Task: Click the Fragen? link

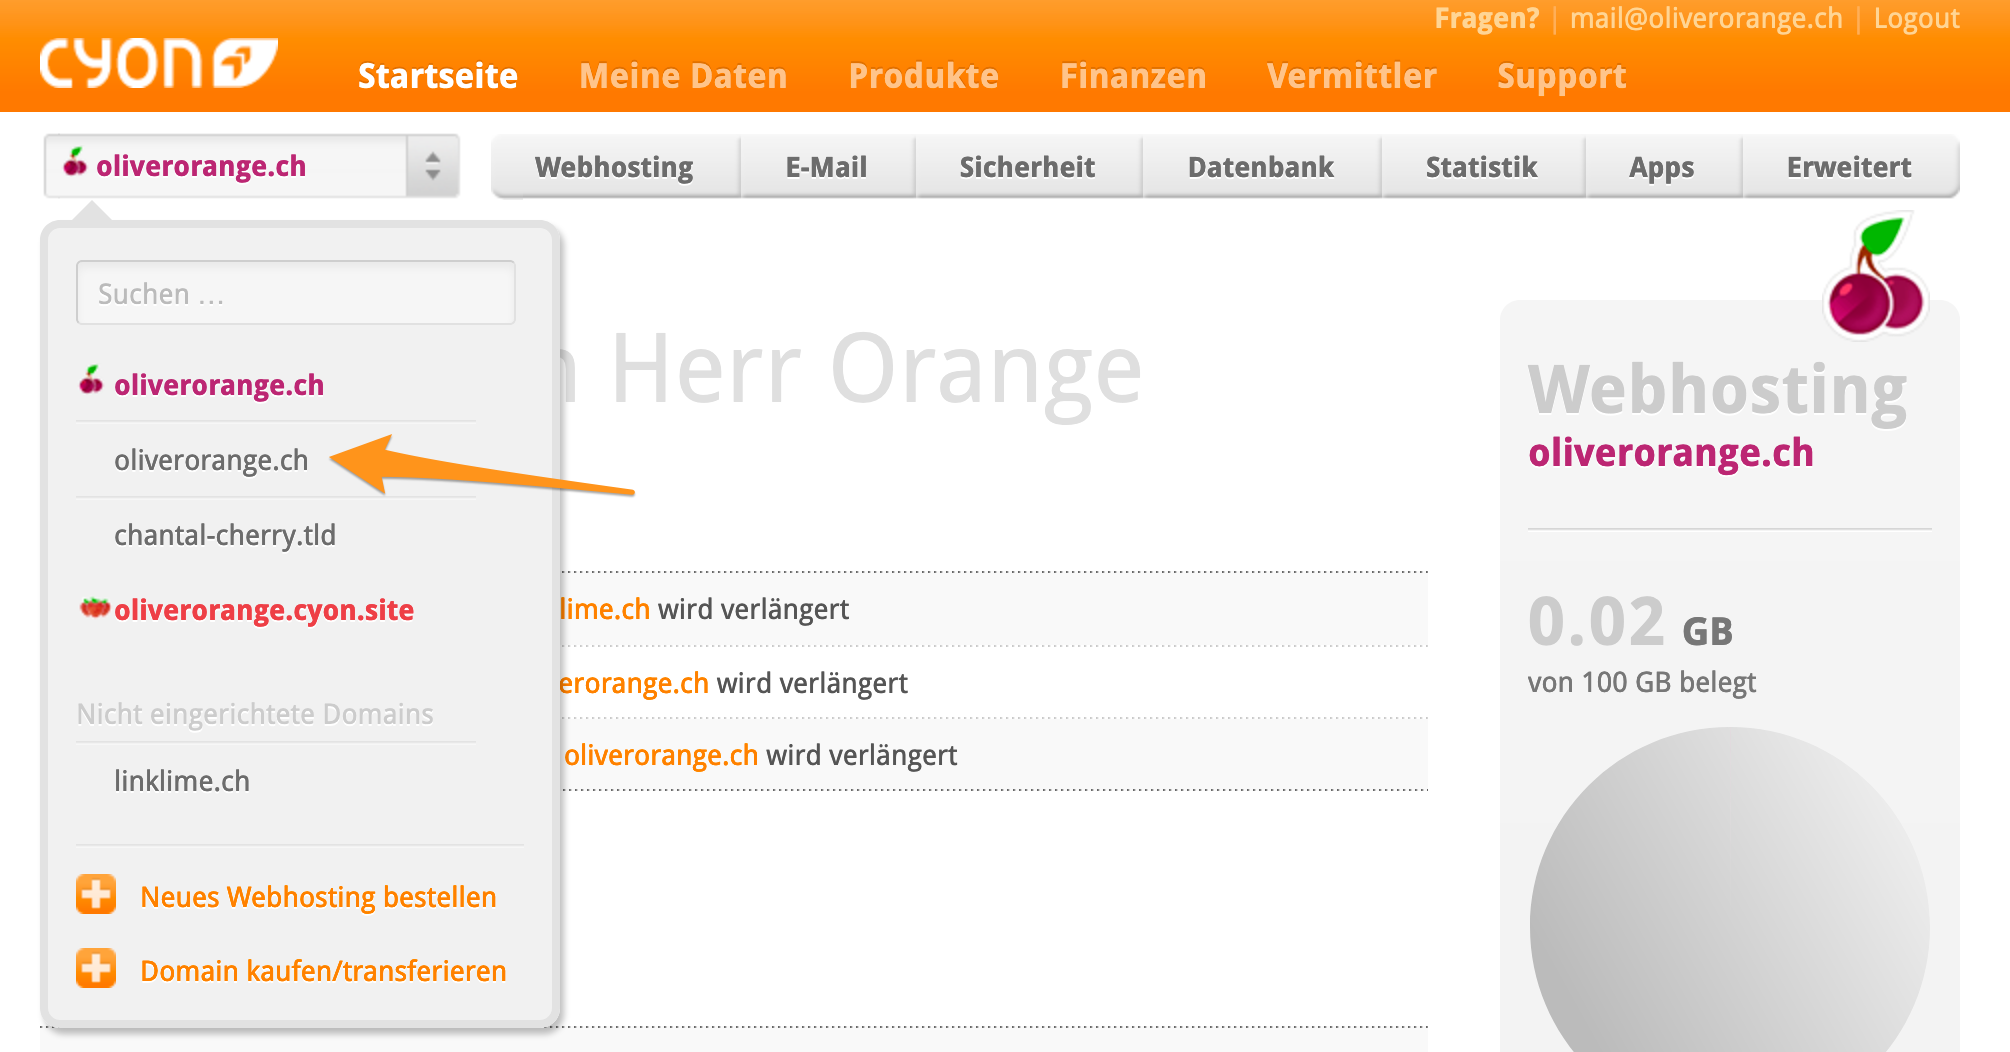Action: pyautogui.click(x=1487, y=19)
